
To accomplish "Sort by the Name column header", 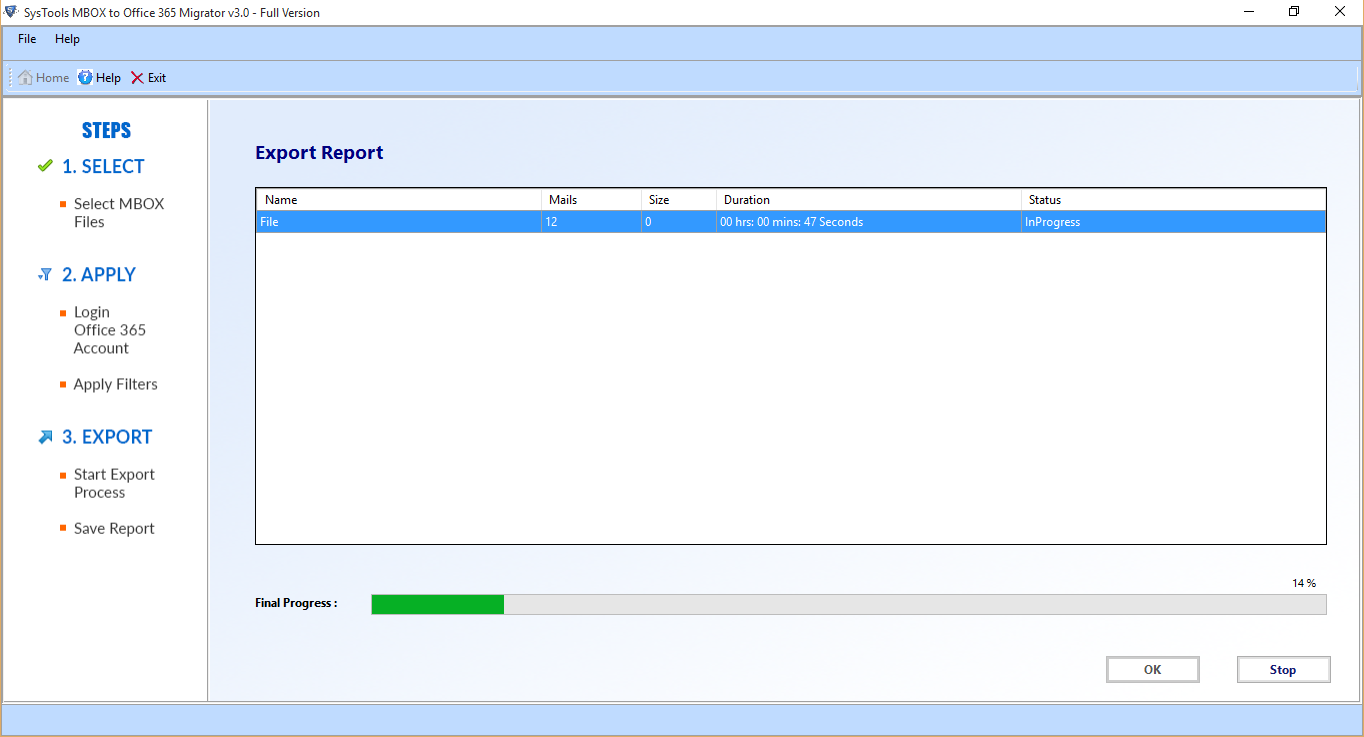I will (399, 200).
